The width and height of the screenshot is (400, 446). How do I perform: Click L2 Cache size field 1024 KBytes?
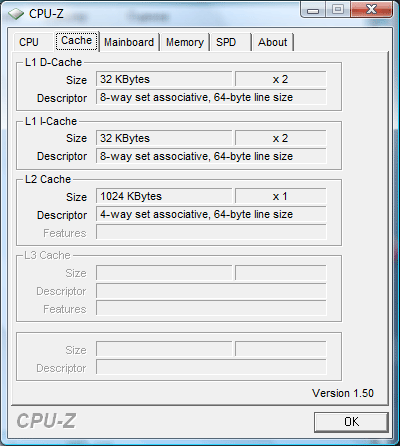pyautogui.click(x=164, y=196)
